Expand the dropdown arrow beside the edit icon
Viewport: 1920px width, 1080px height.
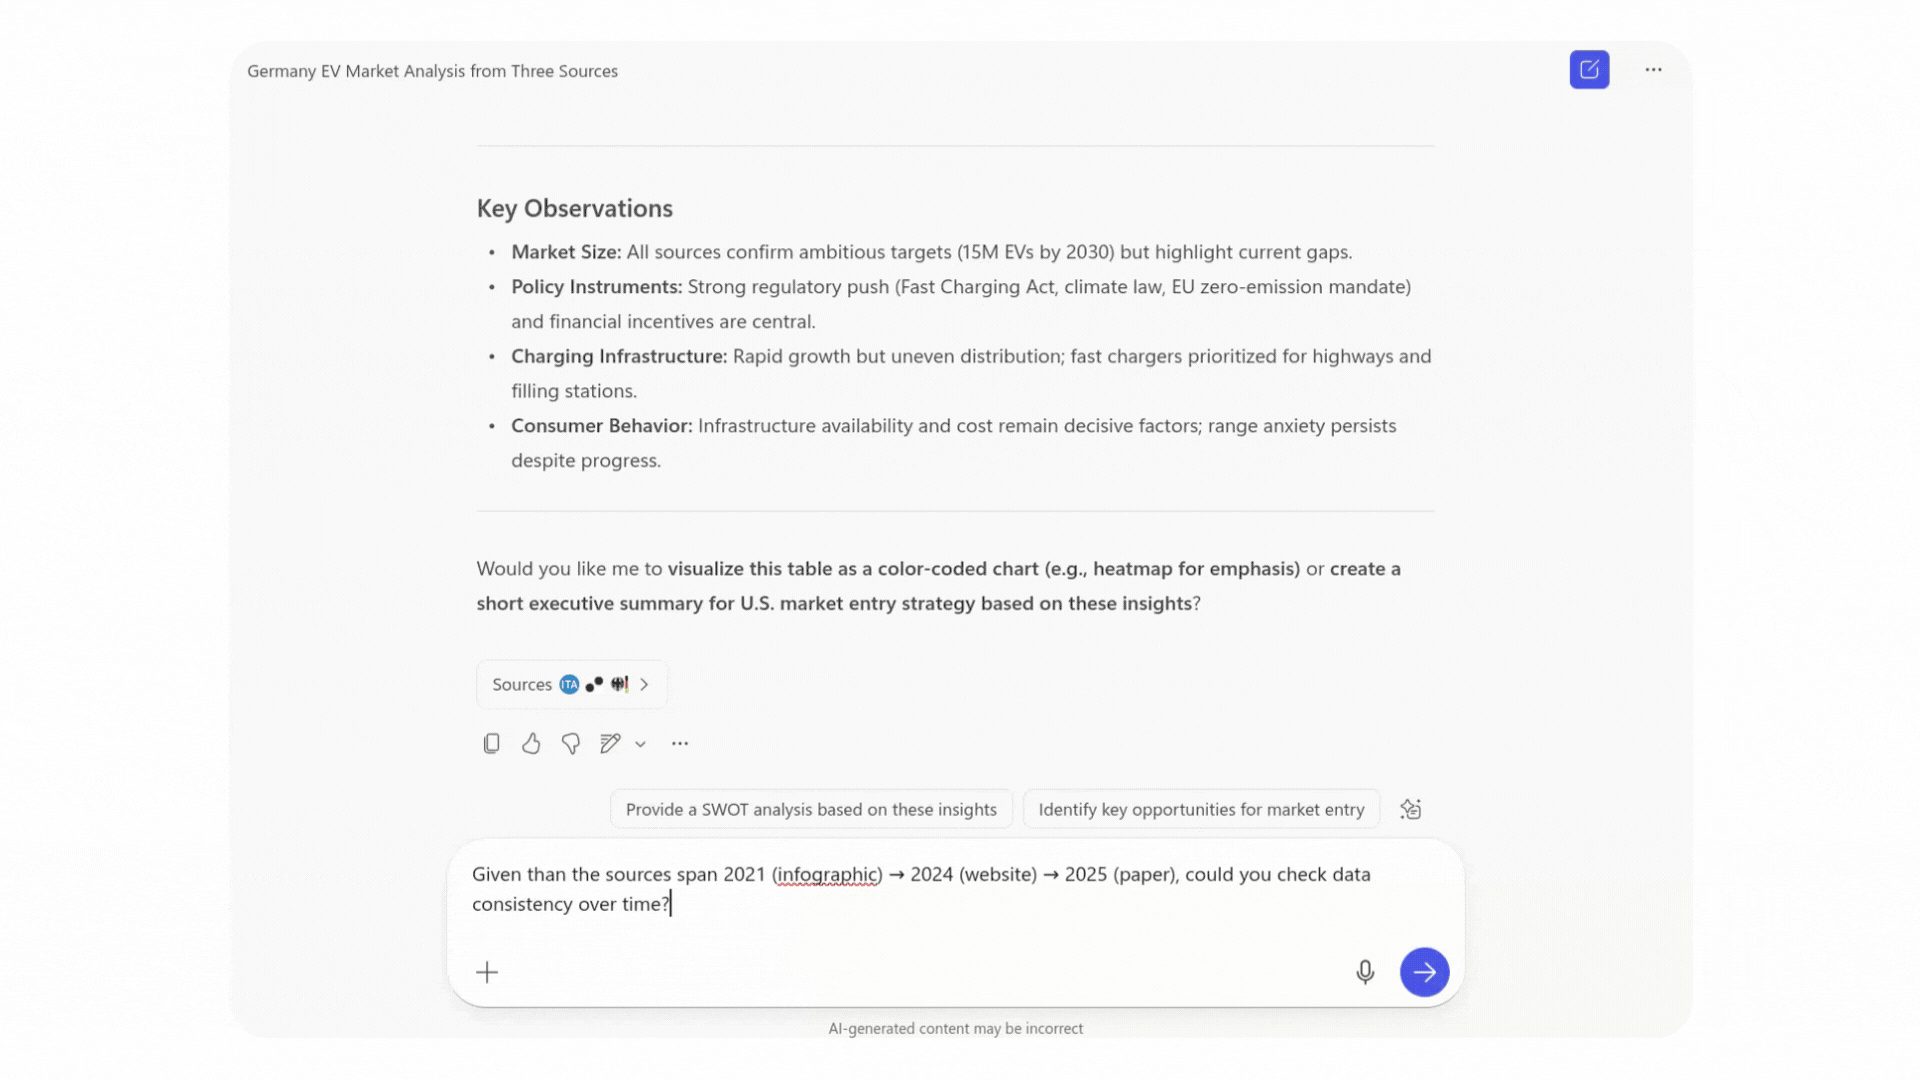640,744
